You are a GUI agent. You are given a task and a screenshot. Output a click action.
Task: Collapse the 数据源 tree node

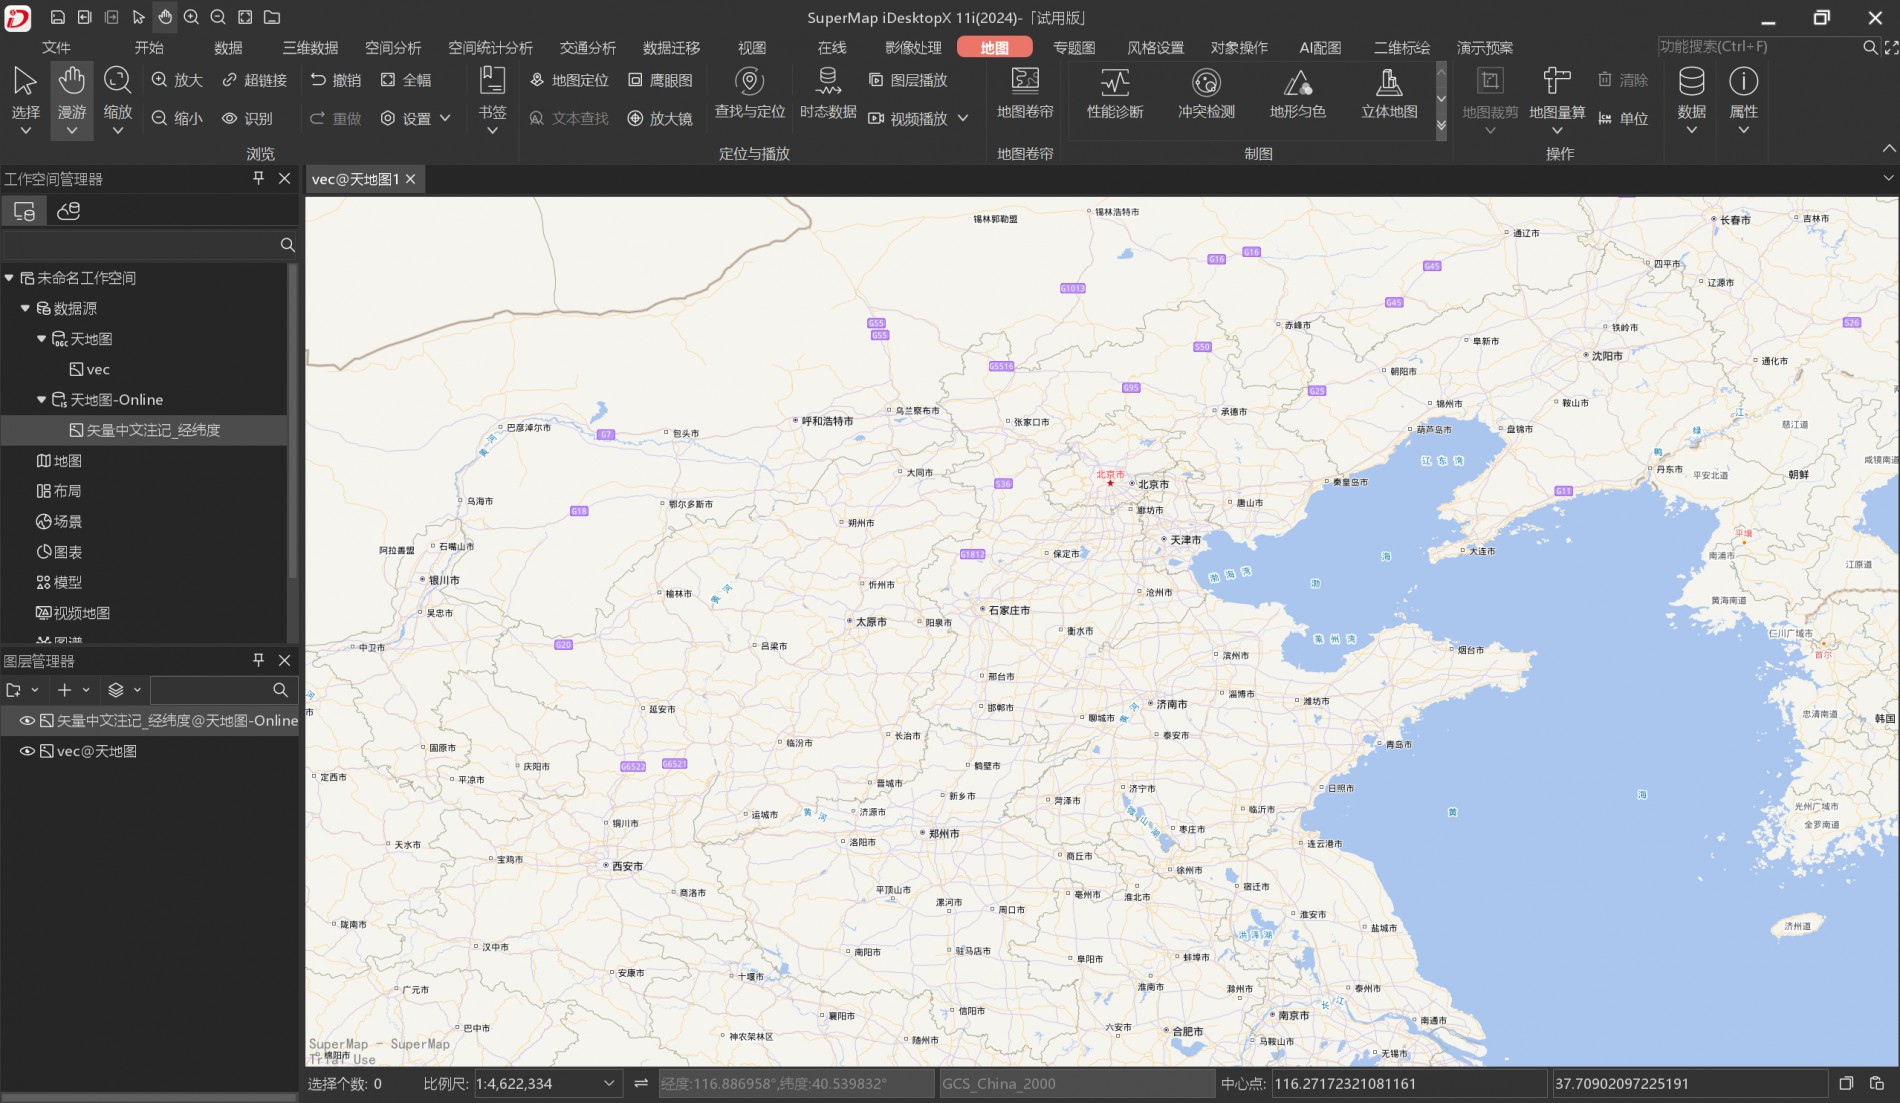[25, 308]
